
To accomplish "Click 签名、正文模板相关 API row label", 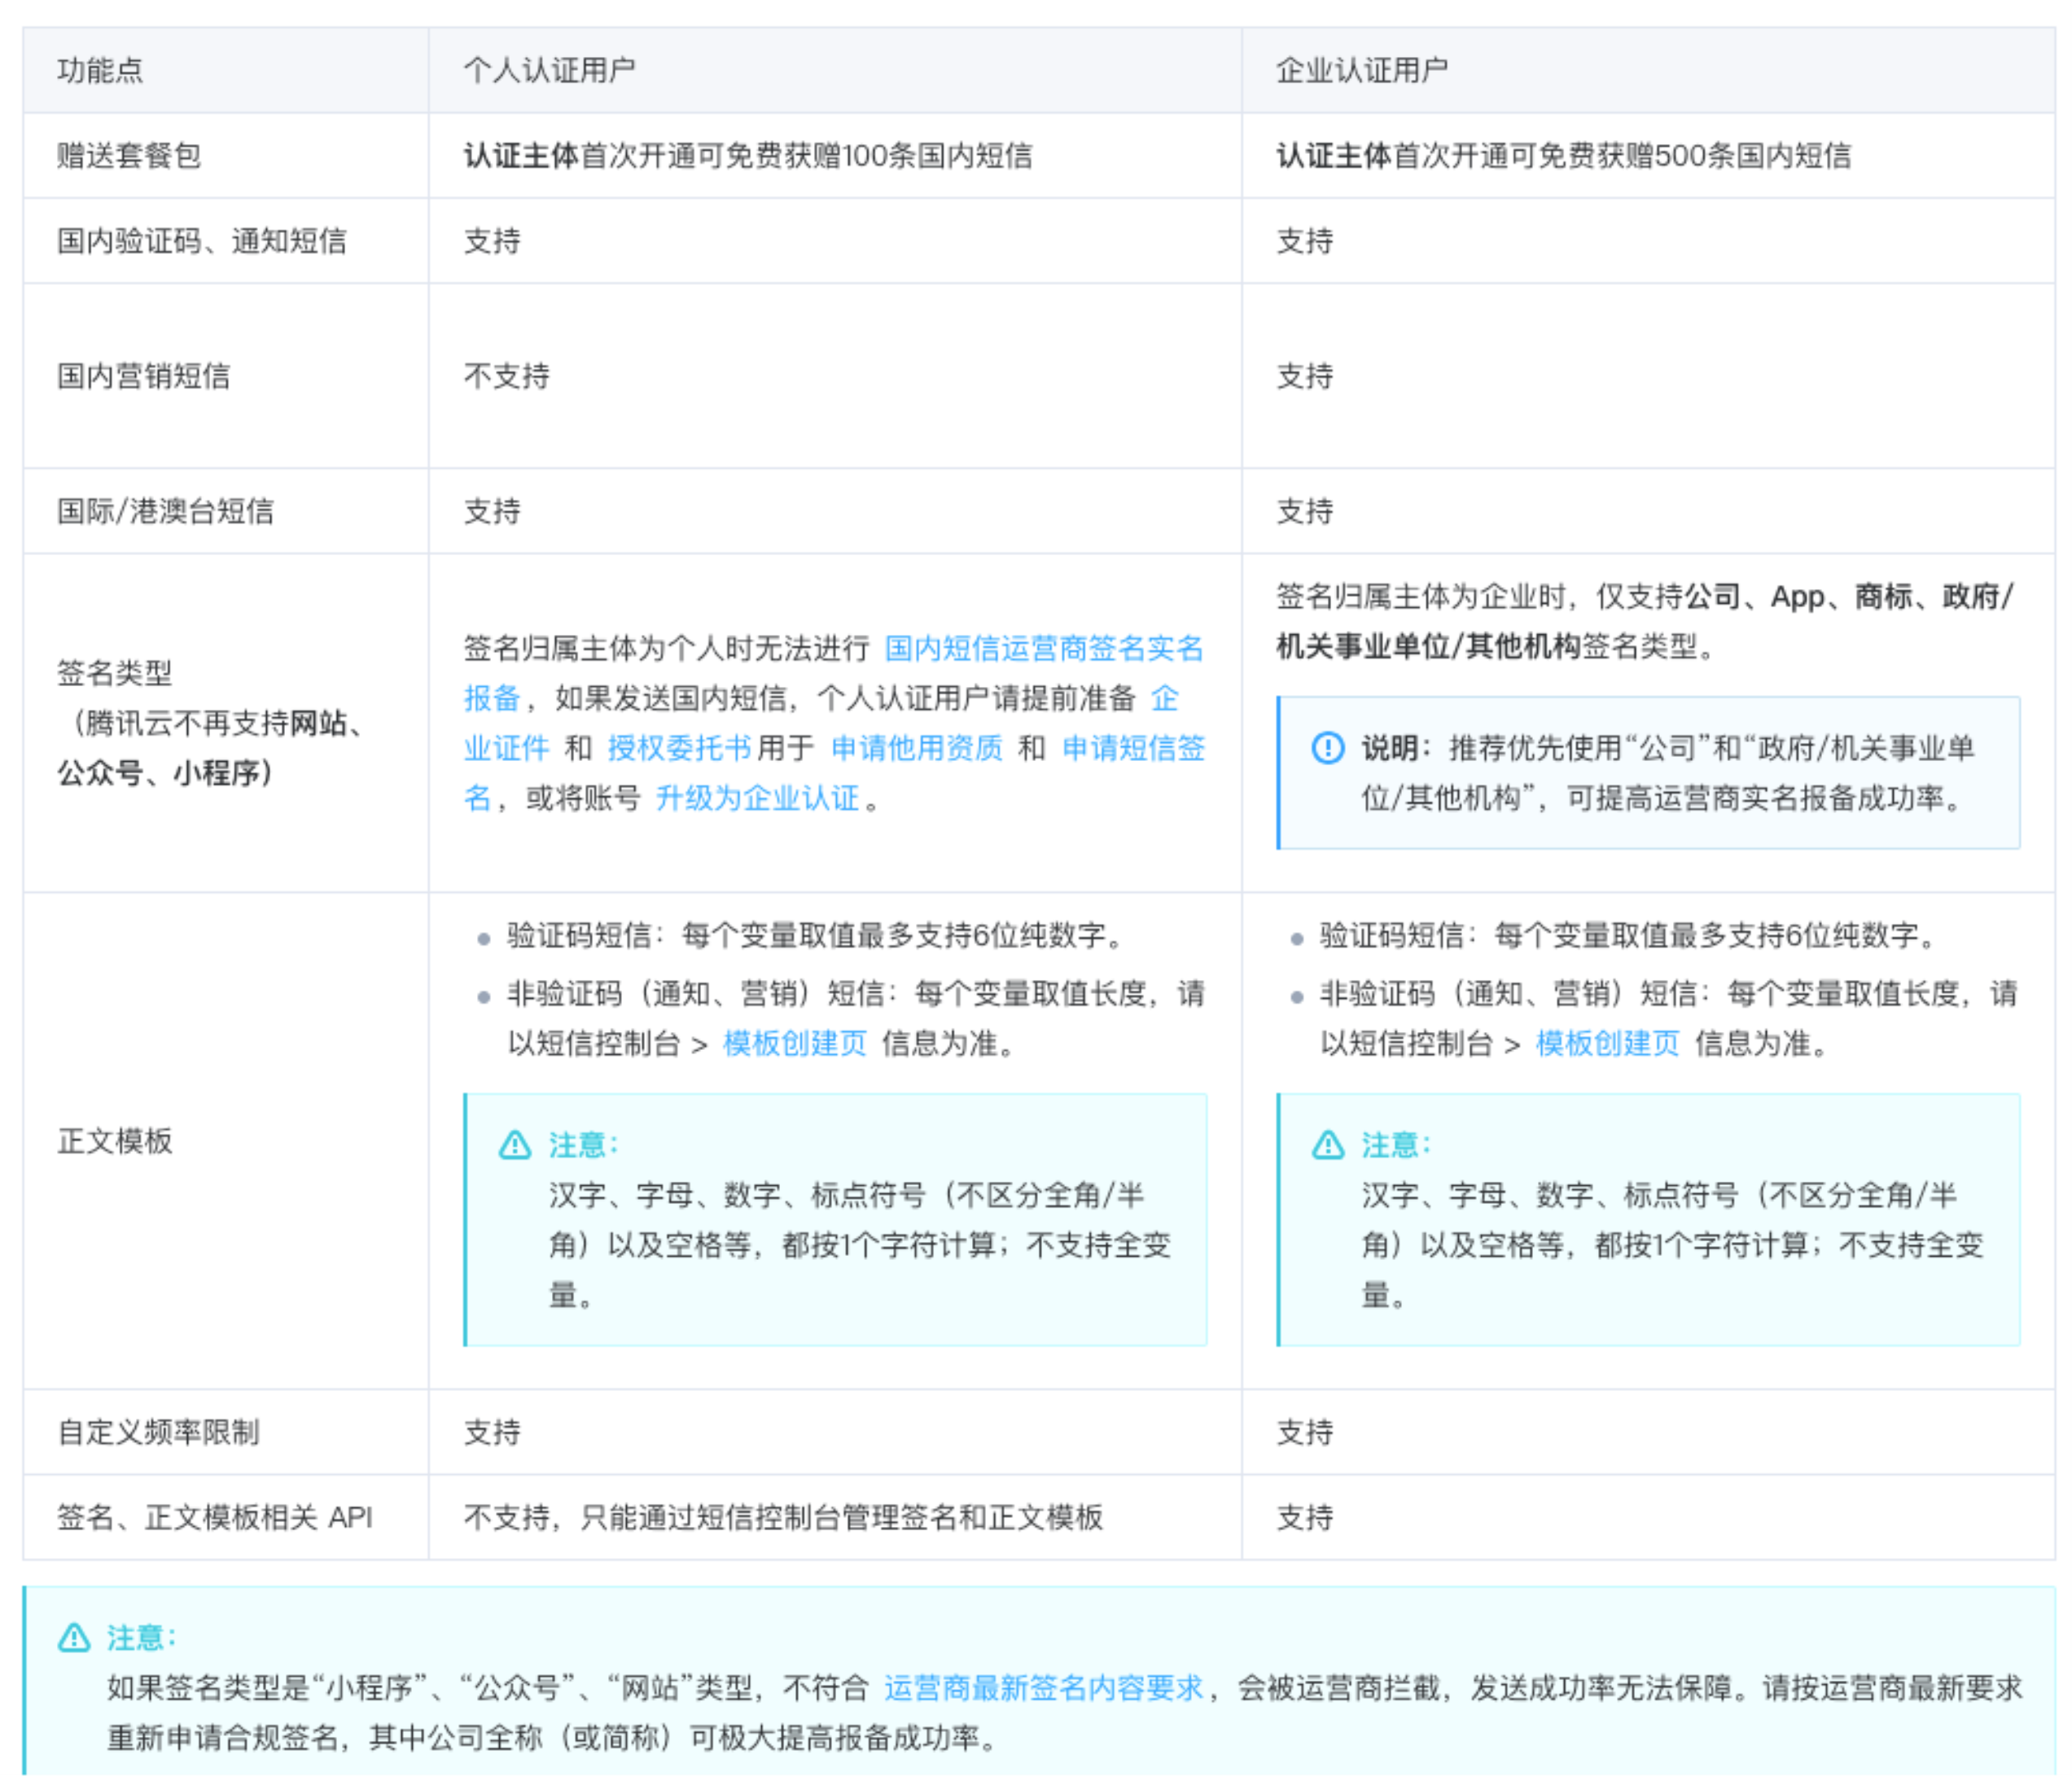I will click(214, 1517).
